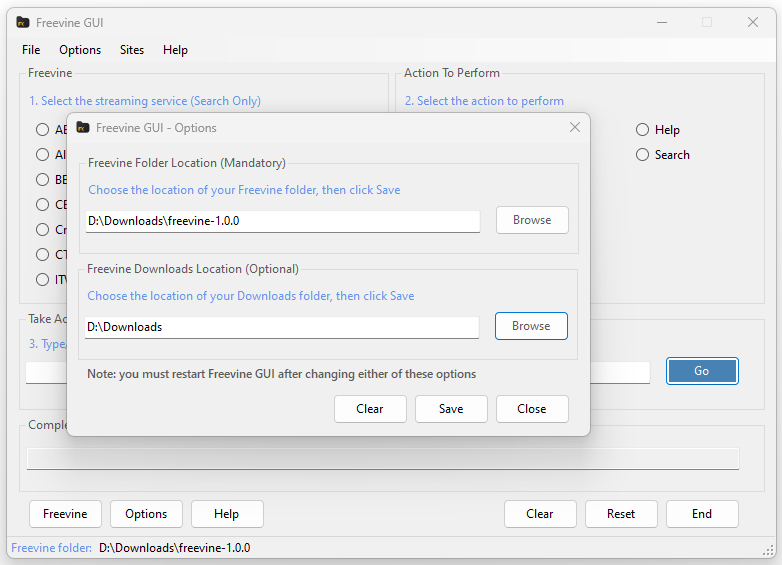Click the Reset button at the bottom
This screenshot has width=782, height=565.
[621, 514]
